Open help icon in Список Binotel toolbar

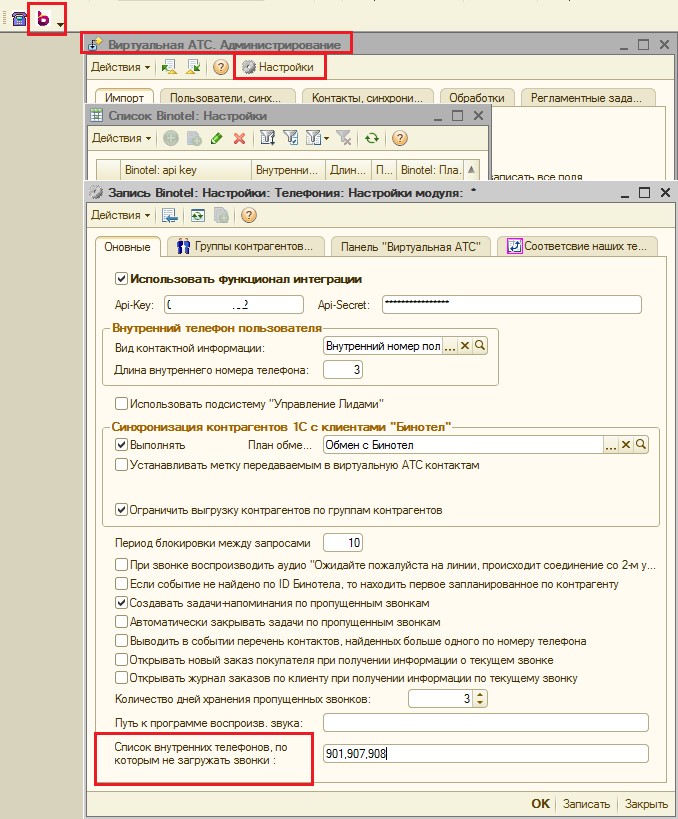[400, 138]
